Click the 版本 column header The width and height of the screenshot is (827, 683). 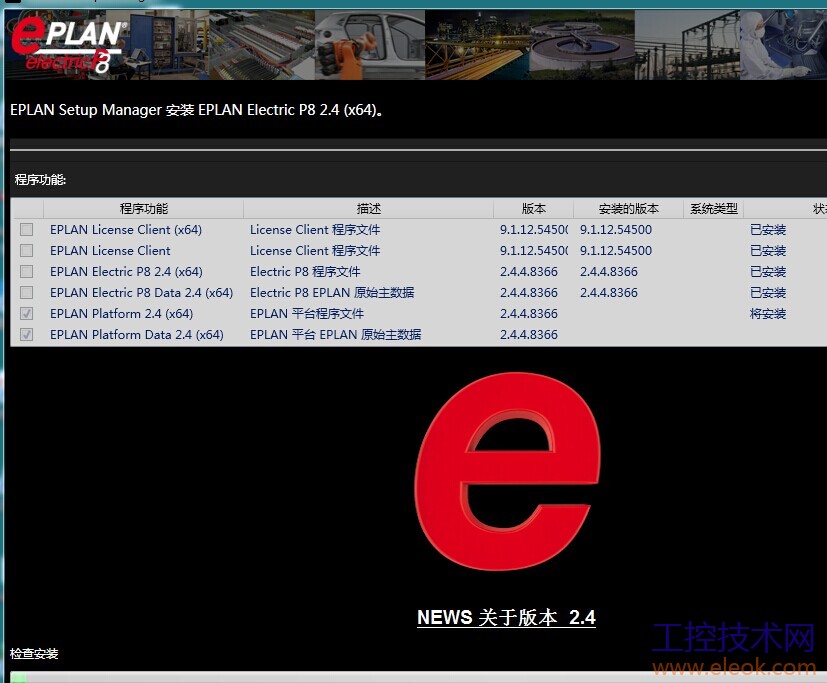pyautogui.click(x=533, y=209)
